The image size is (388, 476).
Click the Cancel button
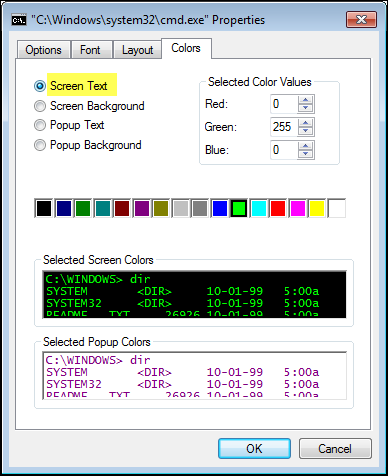point(335,449)
